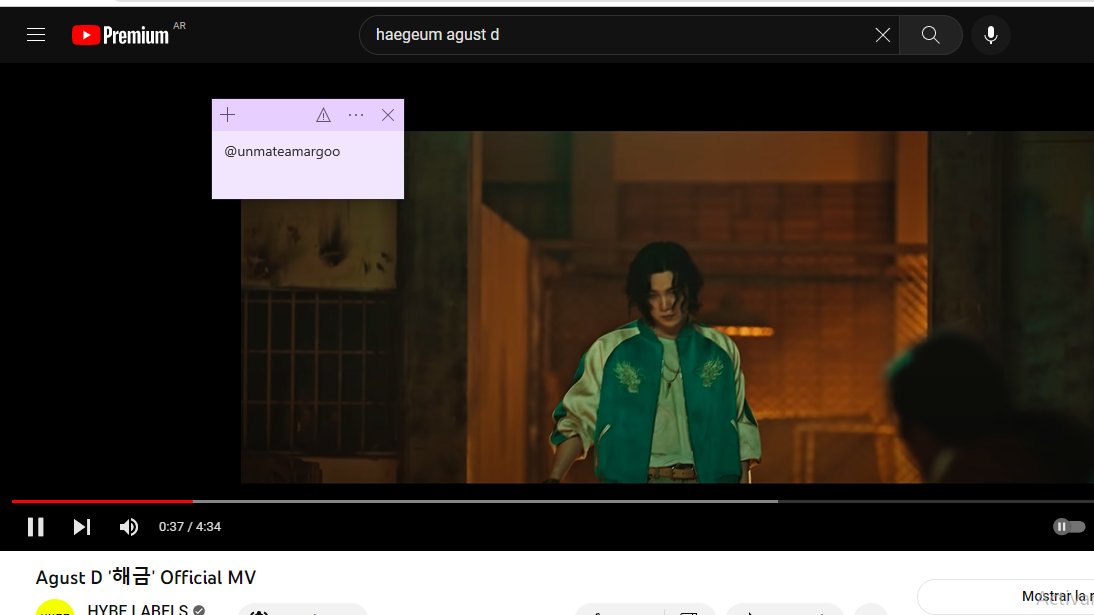Open the video frame of Agust D MV

(x=667, y=307)
